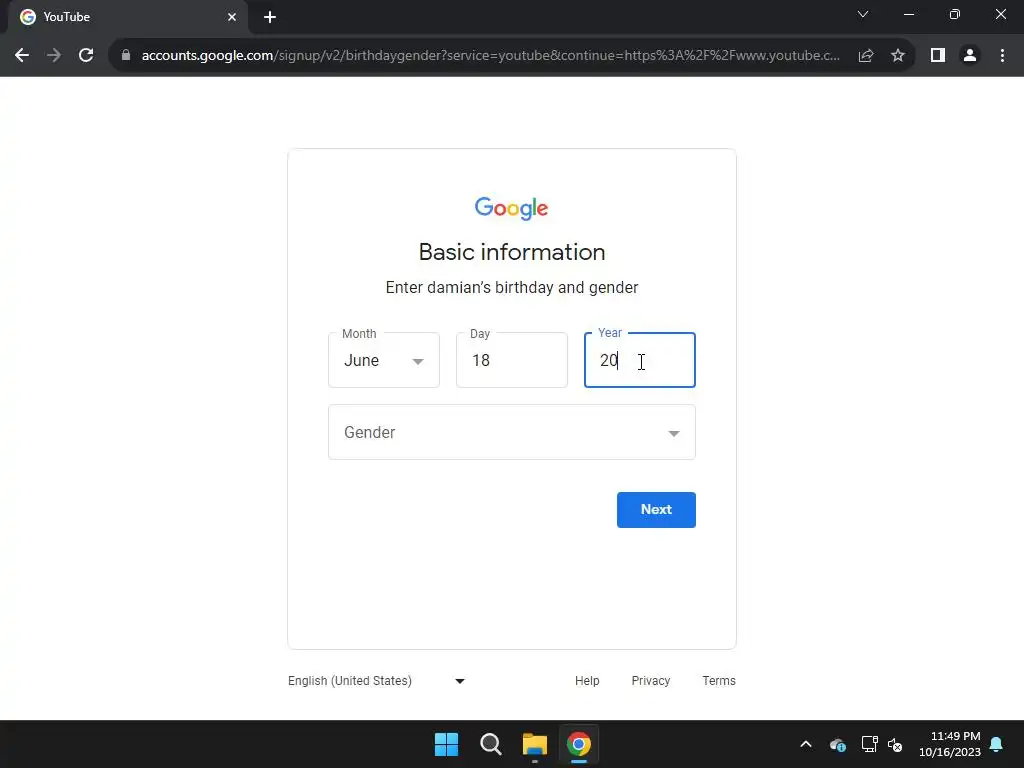1024x768 pixels.
Task: Open the Terms link
Action: click(x=718, y=680)
